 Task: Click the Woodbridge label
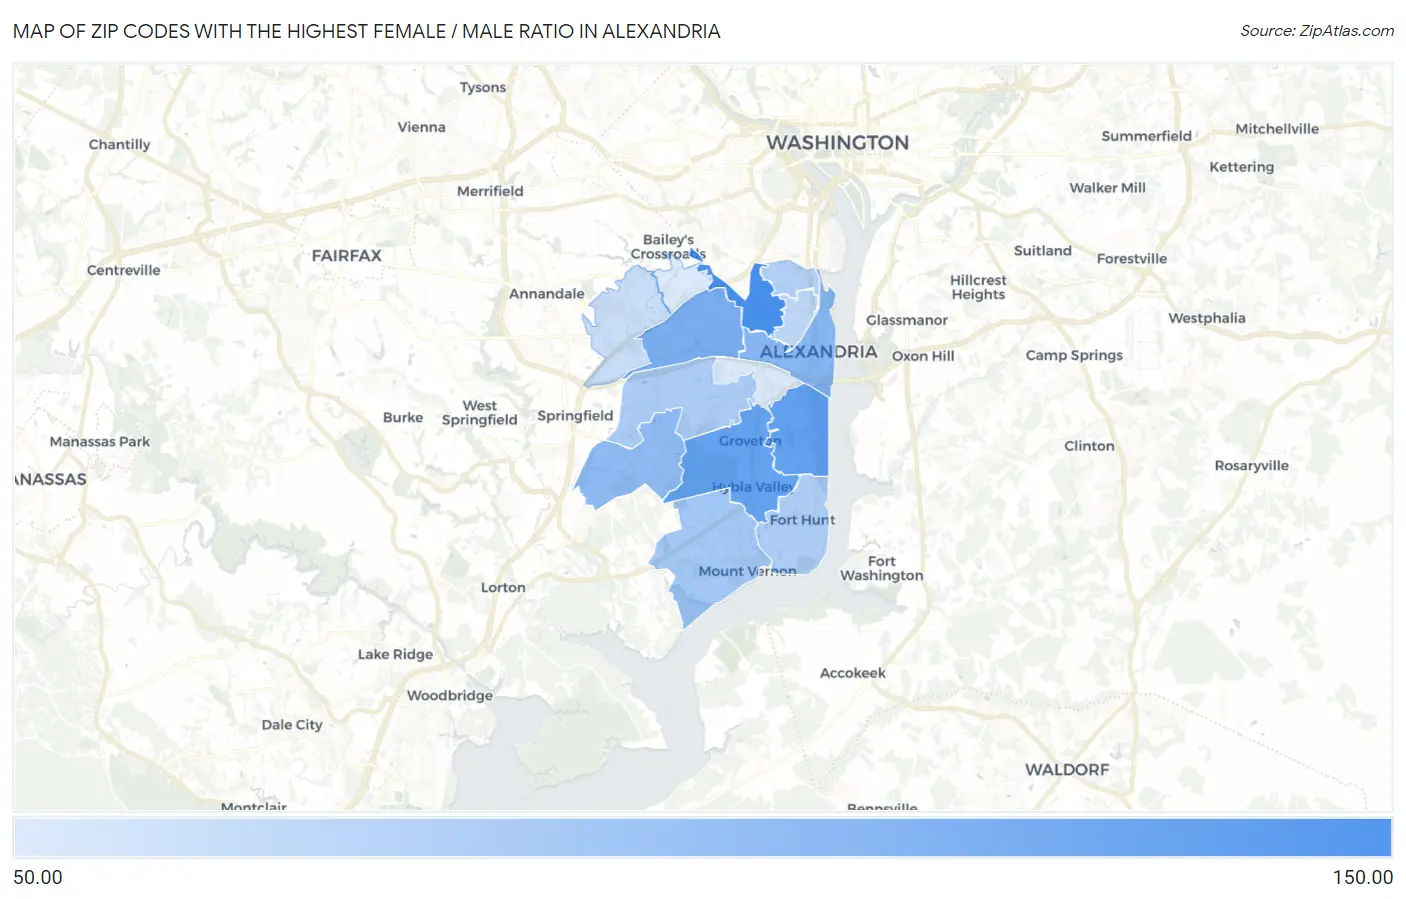449,696
